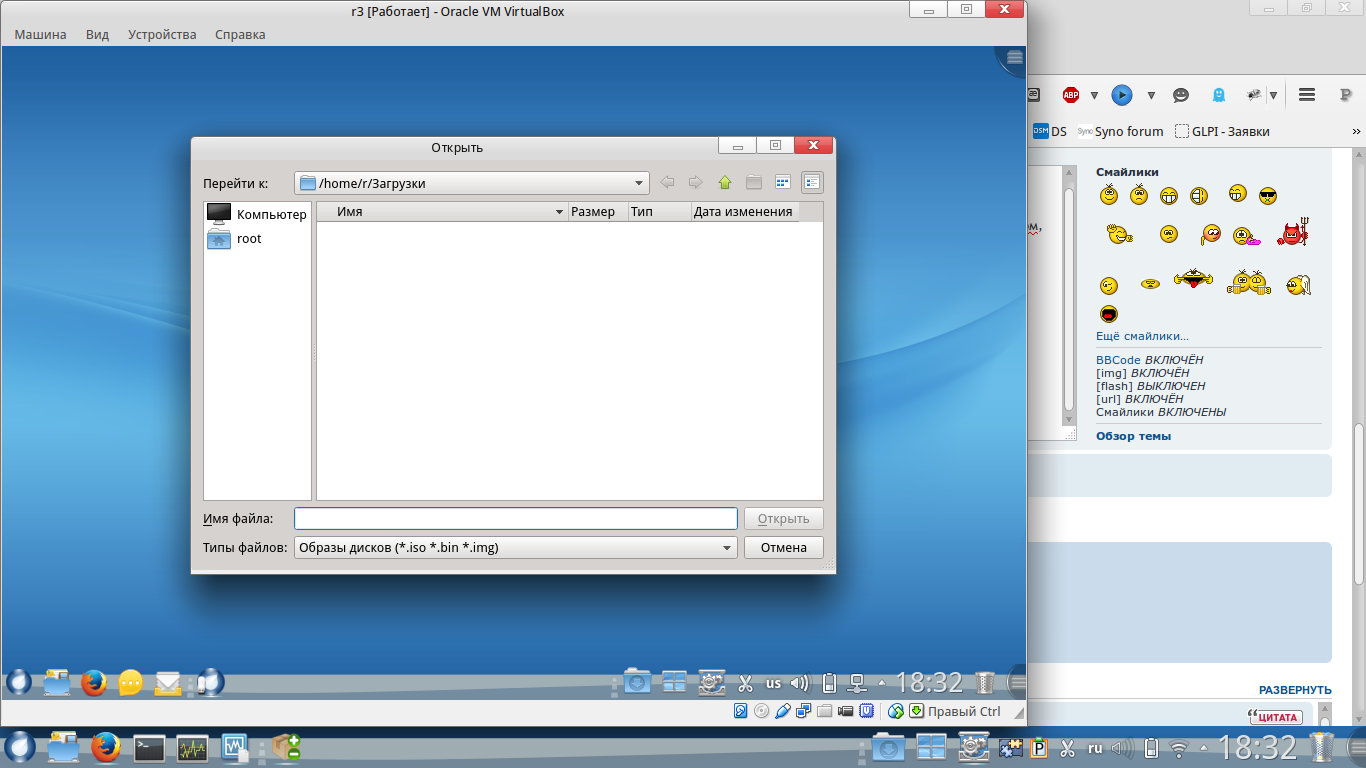This screenshot has height=768, width=1366.
Task: Open the host terminal from the bottom panel
Action: click(x=149, y=748)
